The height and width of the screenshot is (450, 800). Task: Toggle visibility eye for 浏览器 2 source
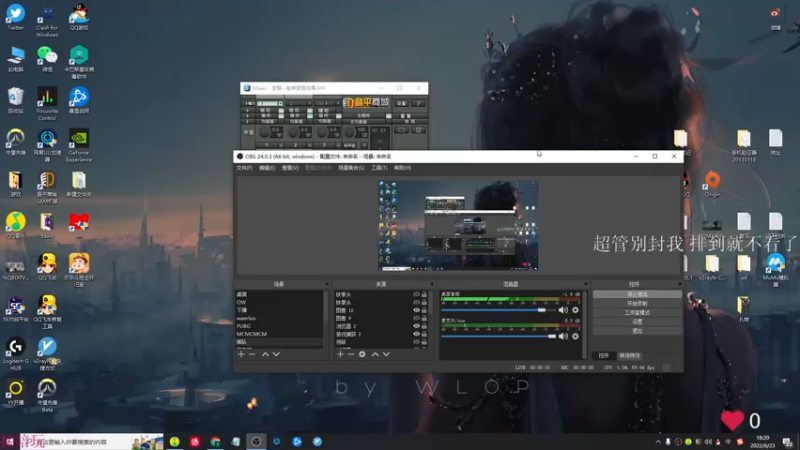416,326
